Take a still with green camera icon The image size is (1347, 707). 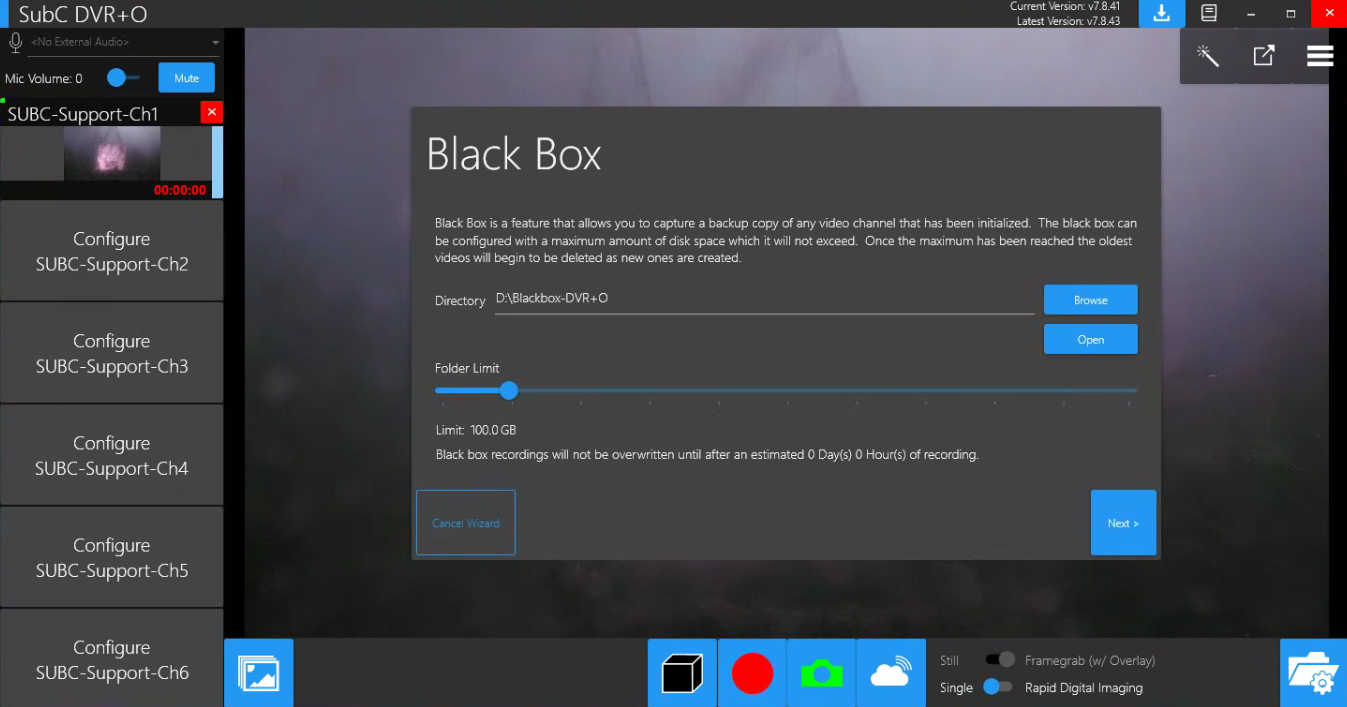pyautogui.click(x=821, y=673)
